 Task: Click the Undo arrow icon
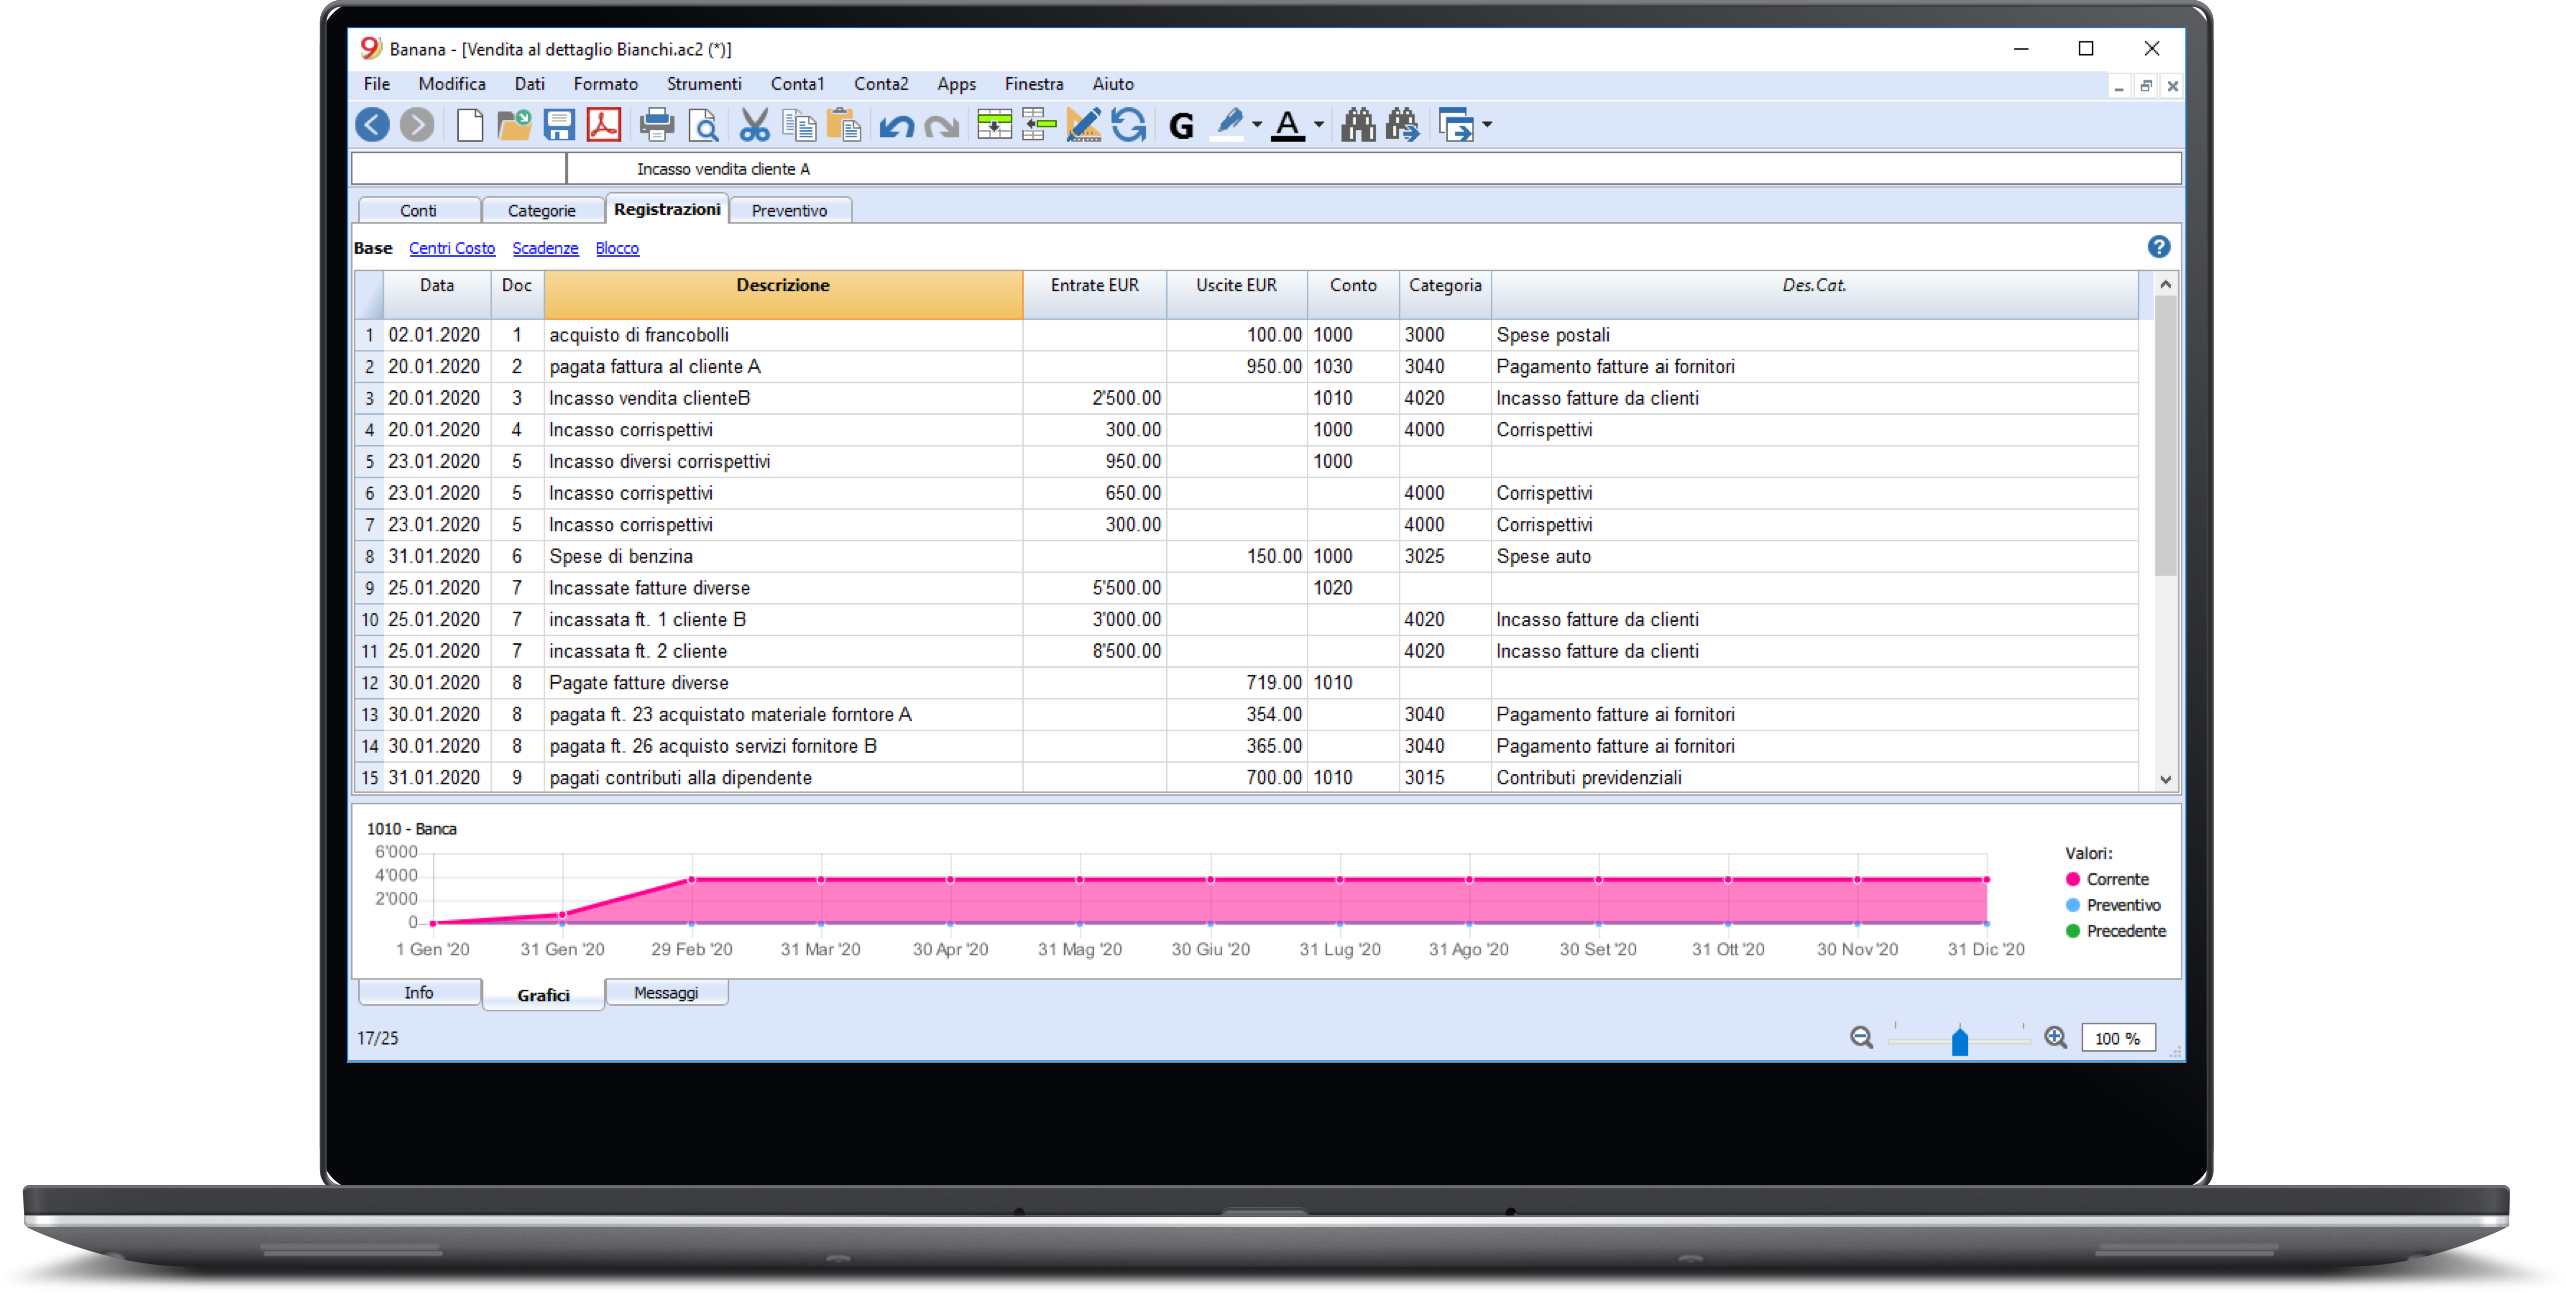coord(896,126)
